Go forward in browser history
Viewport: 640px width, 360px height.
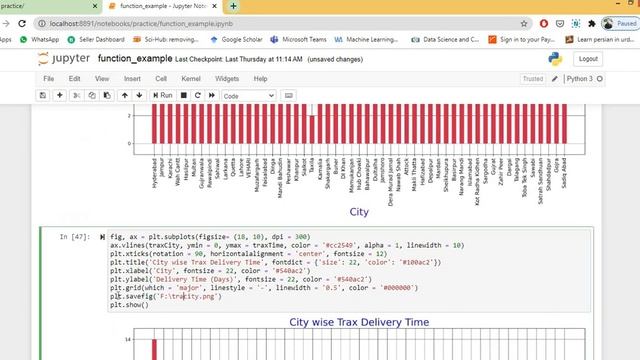pos(6,24)
